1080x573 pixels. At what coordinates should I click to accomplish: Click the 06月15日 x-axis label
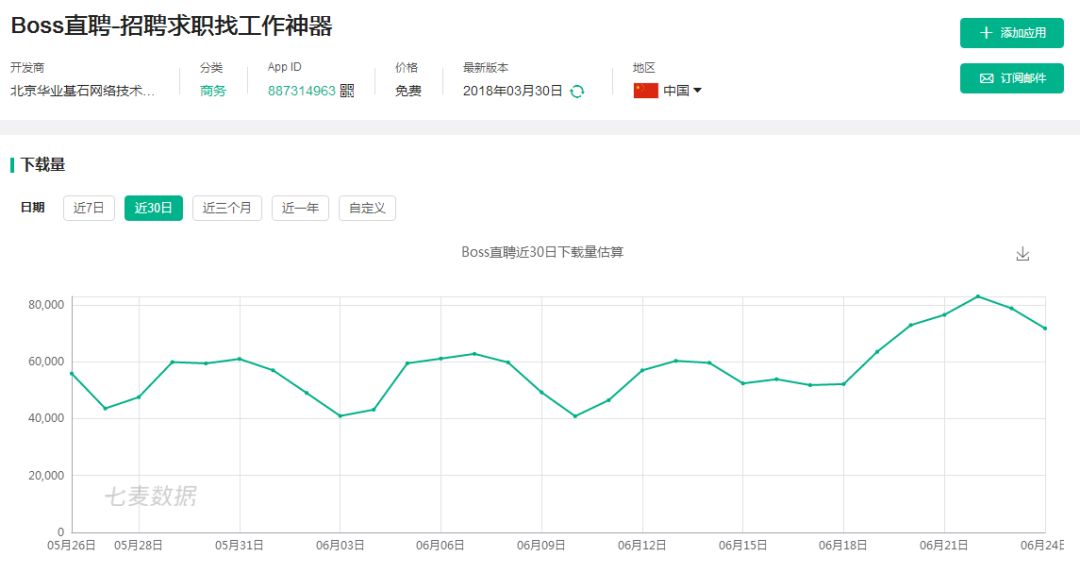pos(742,545)
